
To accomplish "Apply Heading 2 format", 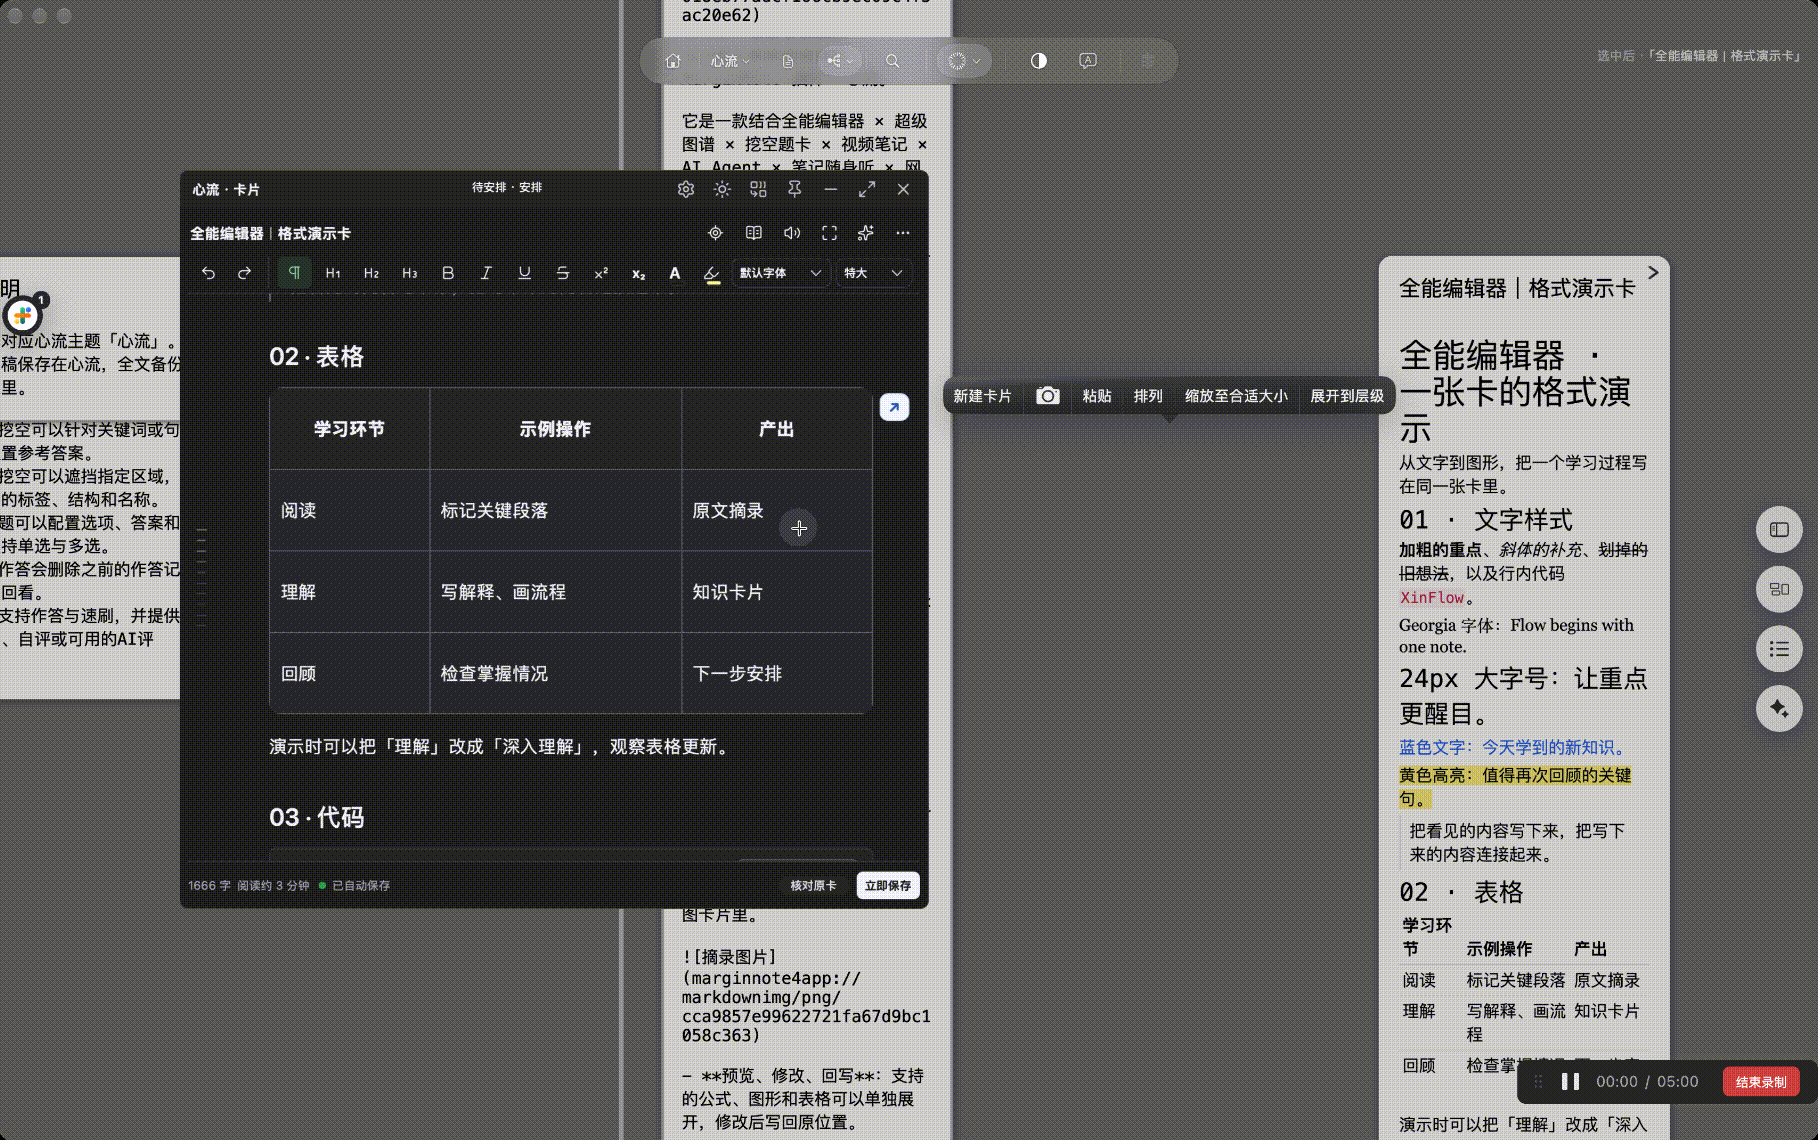I will [x=371, y=273].
